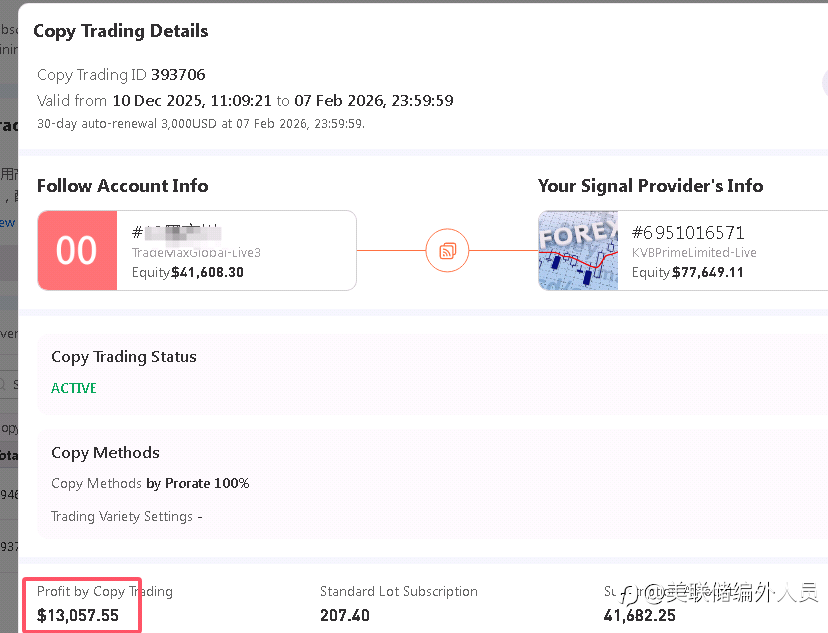The width and height of the screenshot is (828, 633).
Task: Click the Trading Variety Settings line
Action: pos(126,516)
